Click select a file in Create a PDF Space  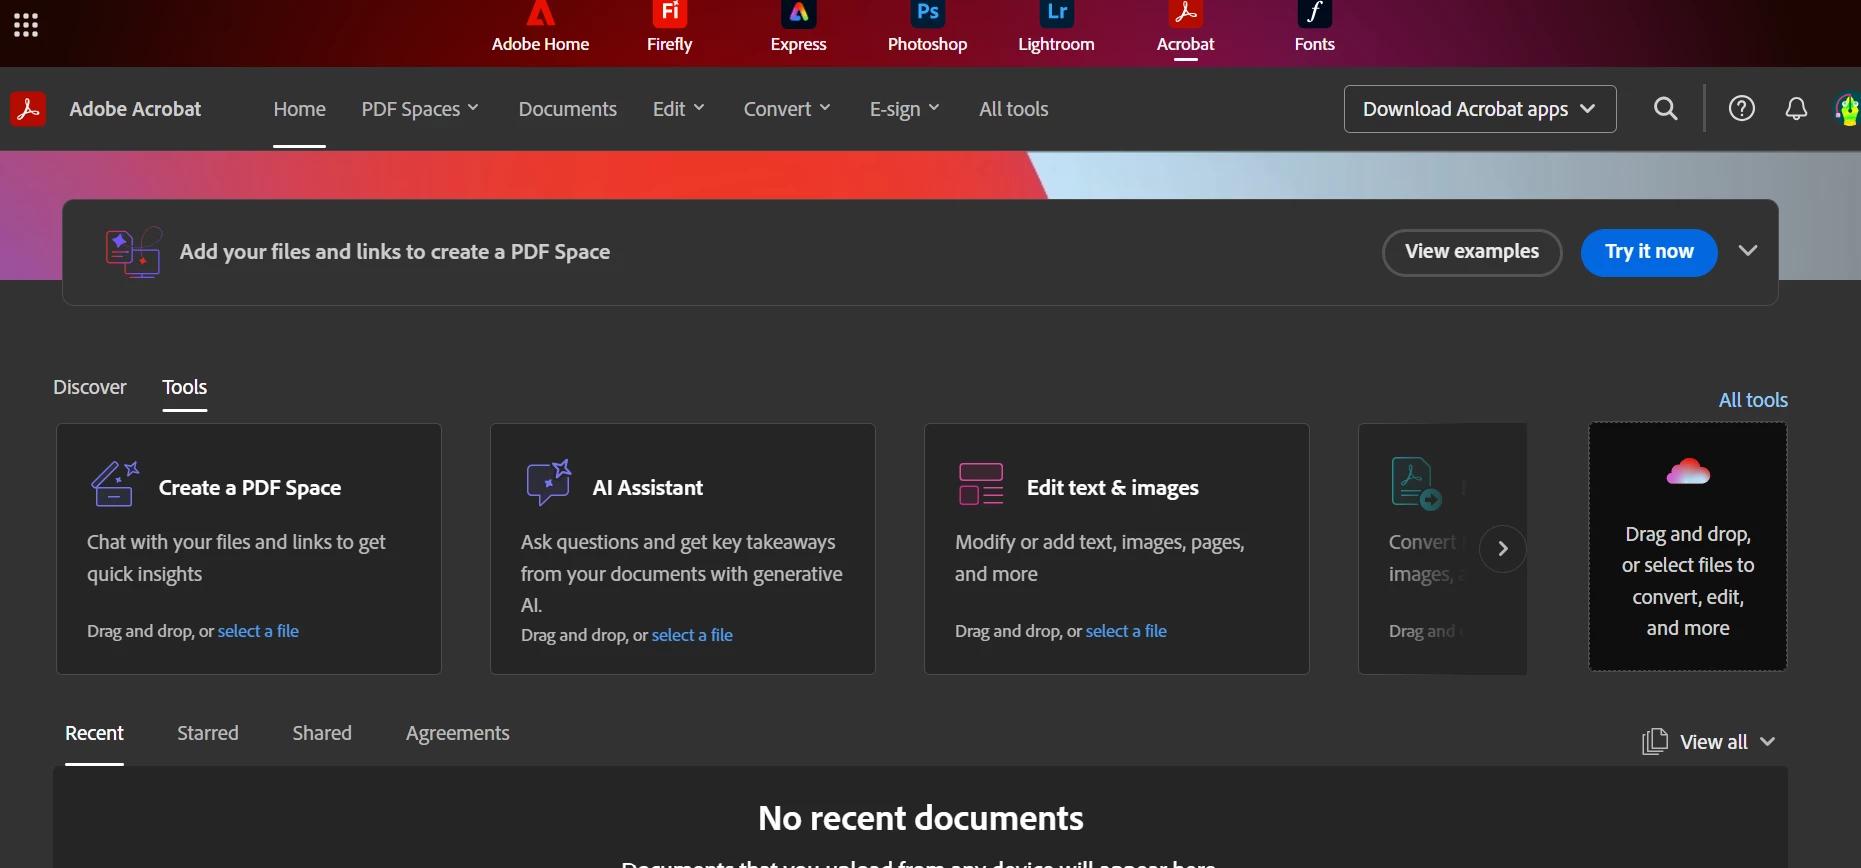pos(258,631)
